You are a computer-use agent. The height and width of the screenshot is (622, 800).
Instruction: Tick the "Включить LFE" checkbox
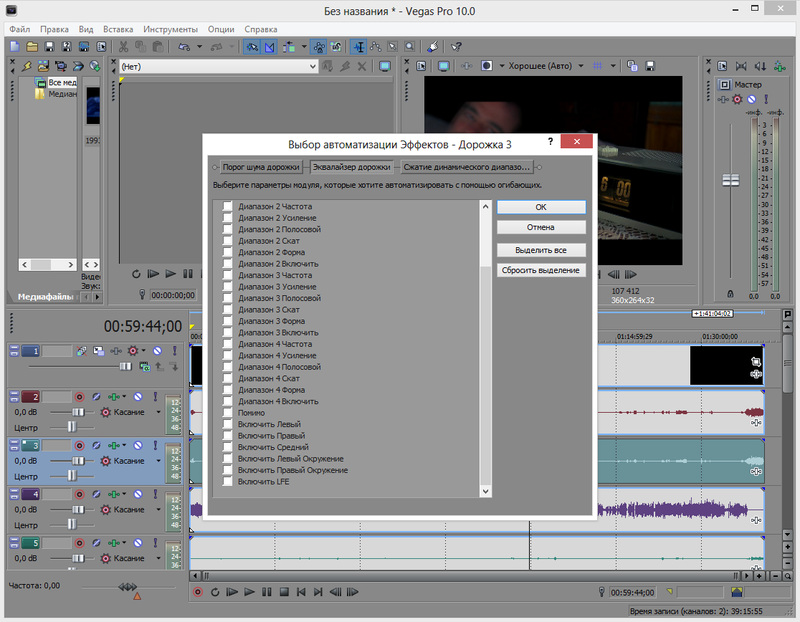(227, 482)
